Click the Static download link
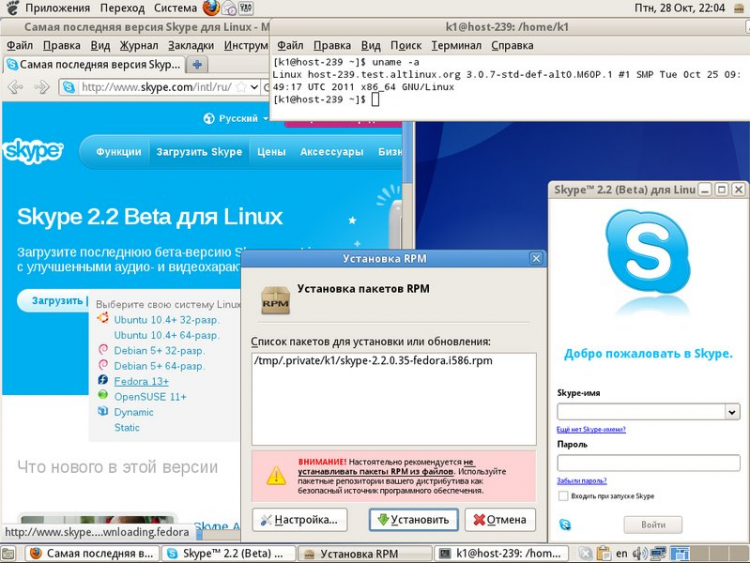 [x=127, y=428]
